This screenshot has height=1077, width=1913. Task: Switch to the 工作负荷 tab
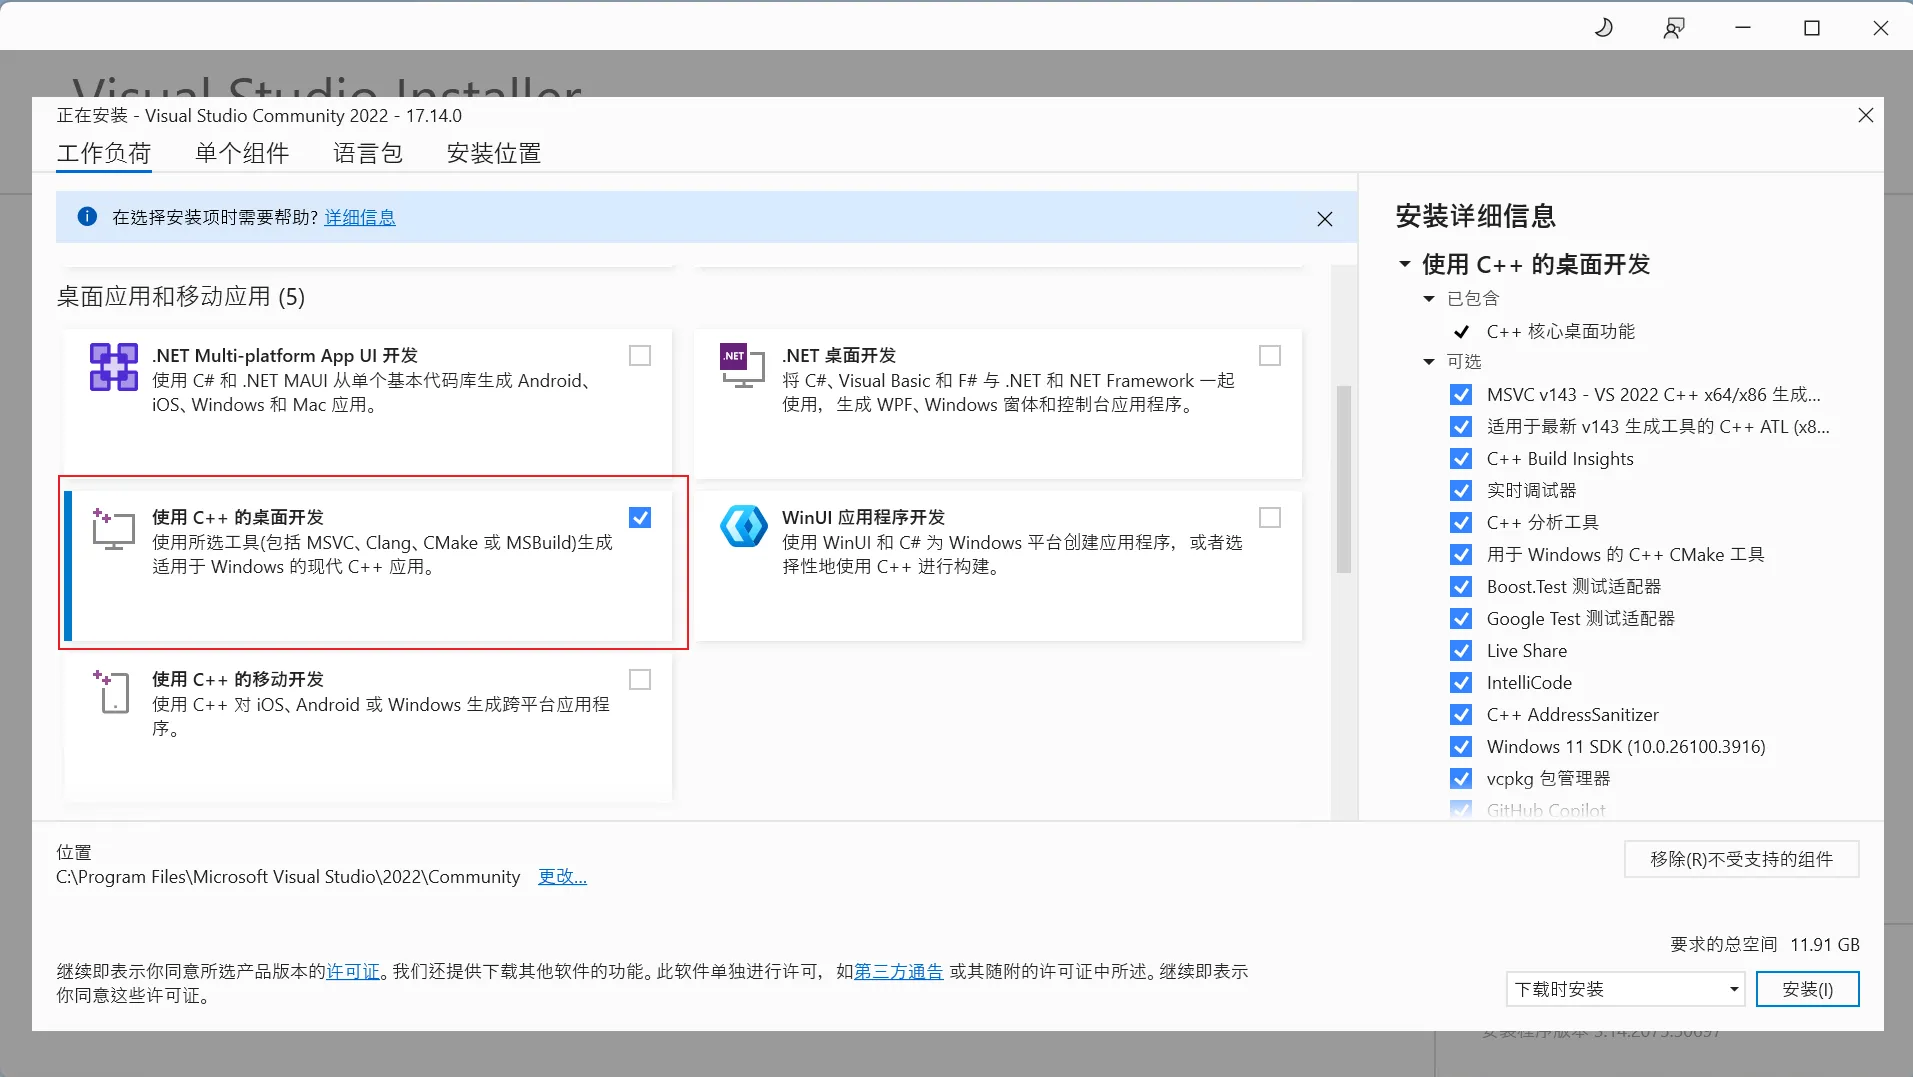coord(104,153)
